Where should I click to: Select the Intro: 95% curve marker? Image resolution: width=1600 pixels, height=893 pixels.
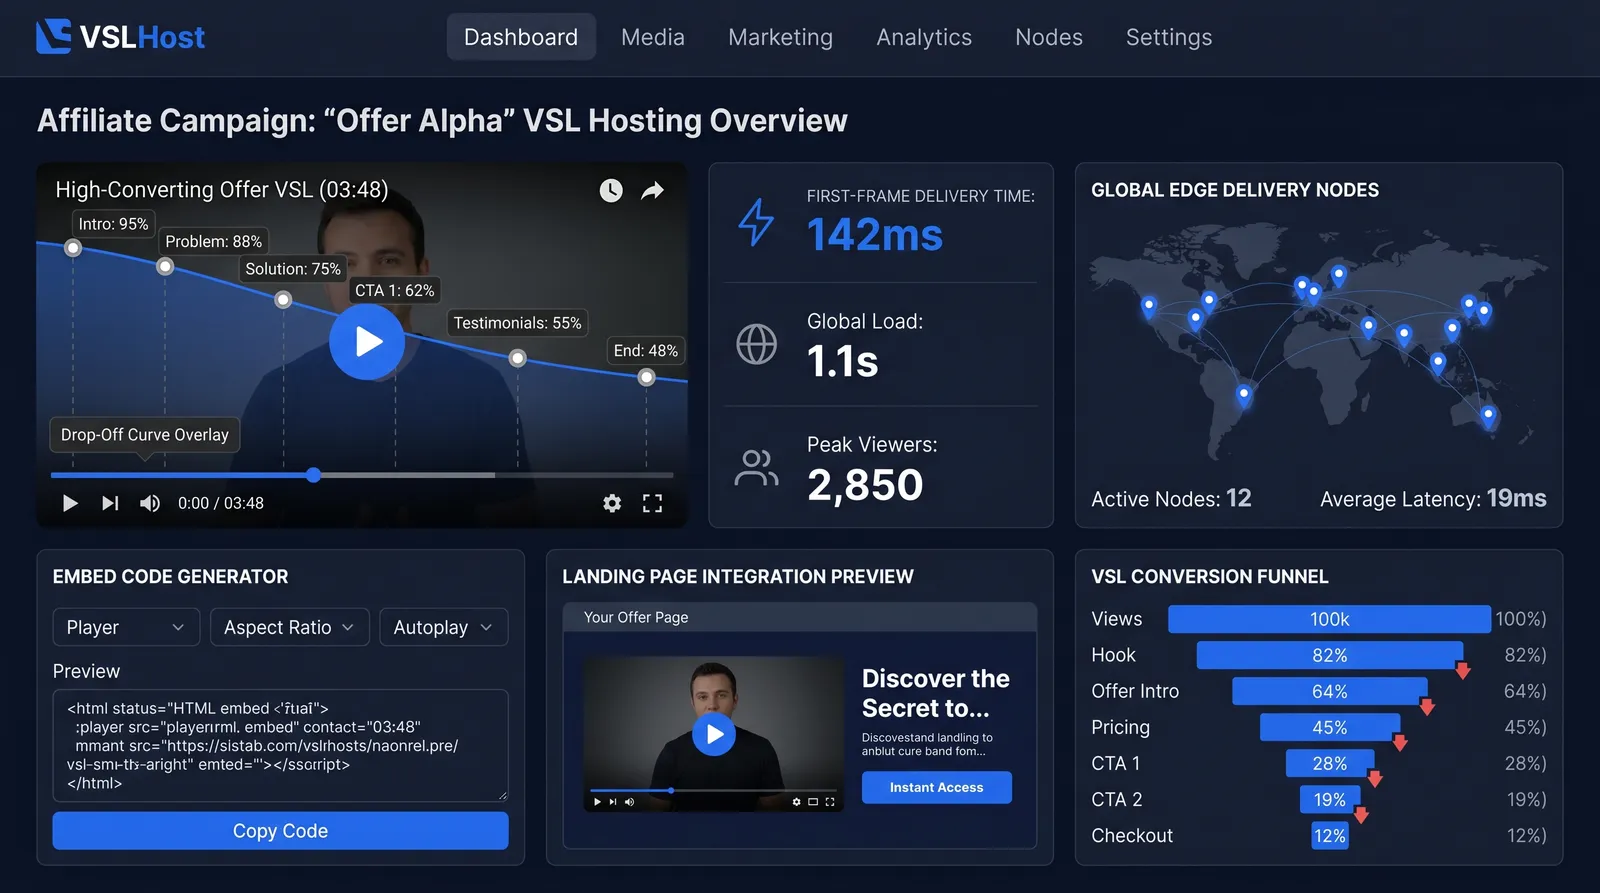click(73, 248)
